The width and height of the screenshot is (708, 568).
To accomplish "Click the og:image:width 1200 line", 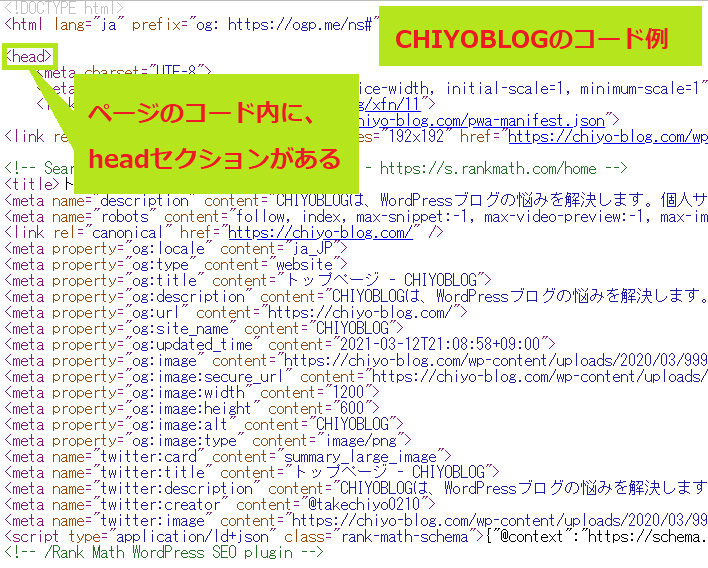I will pos(192,392).
